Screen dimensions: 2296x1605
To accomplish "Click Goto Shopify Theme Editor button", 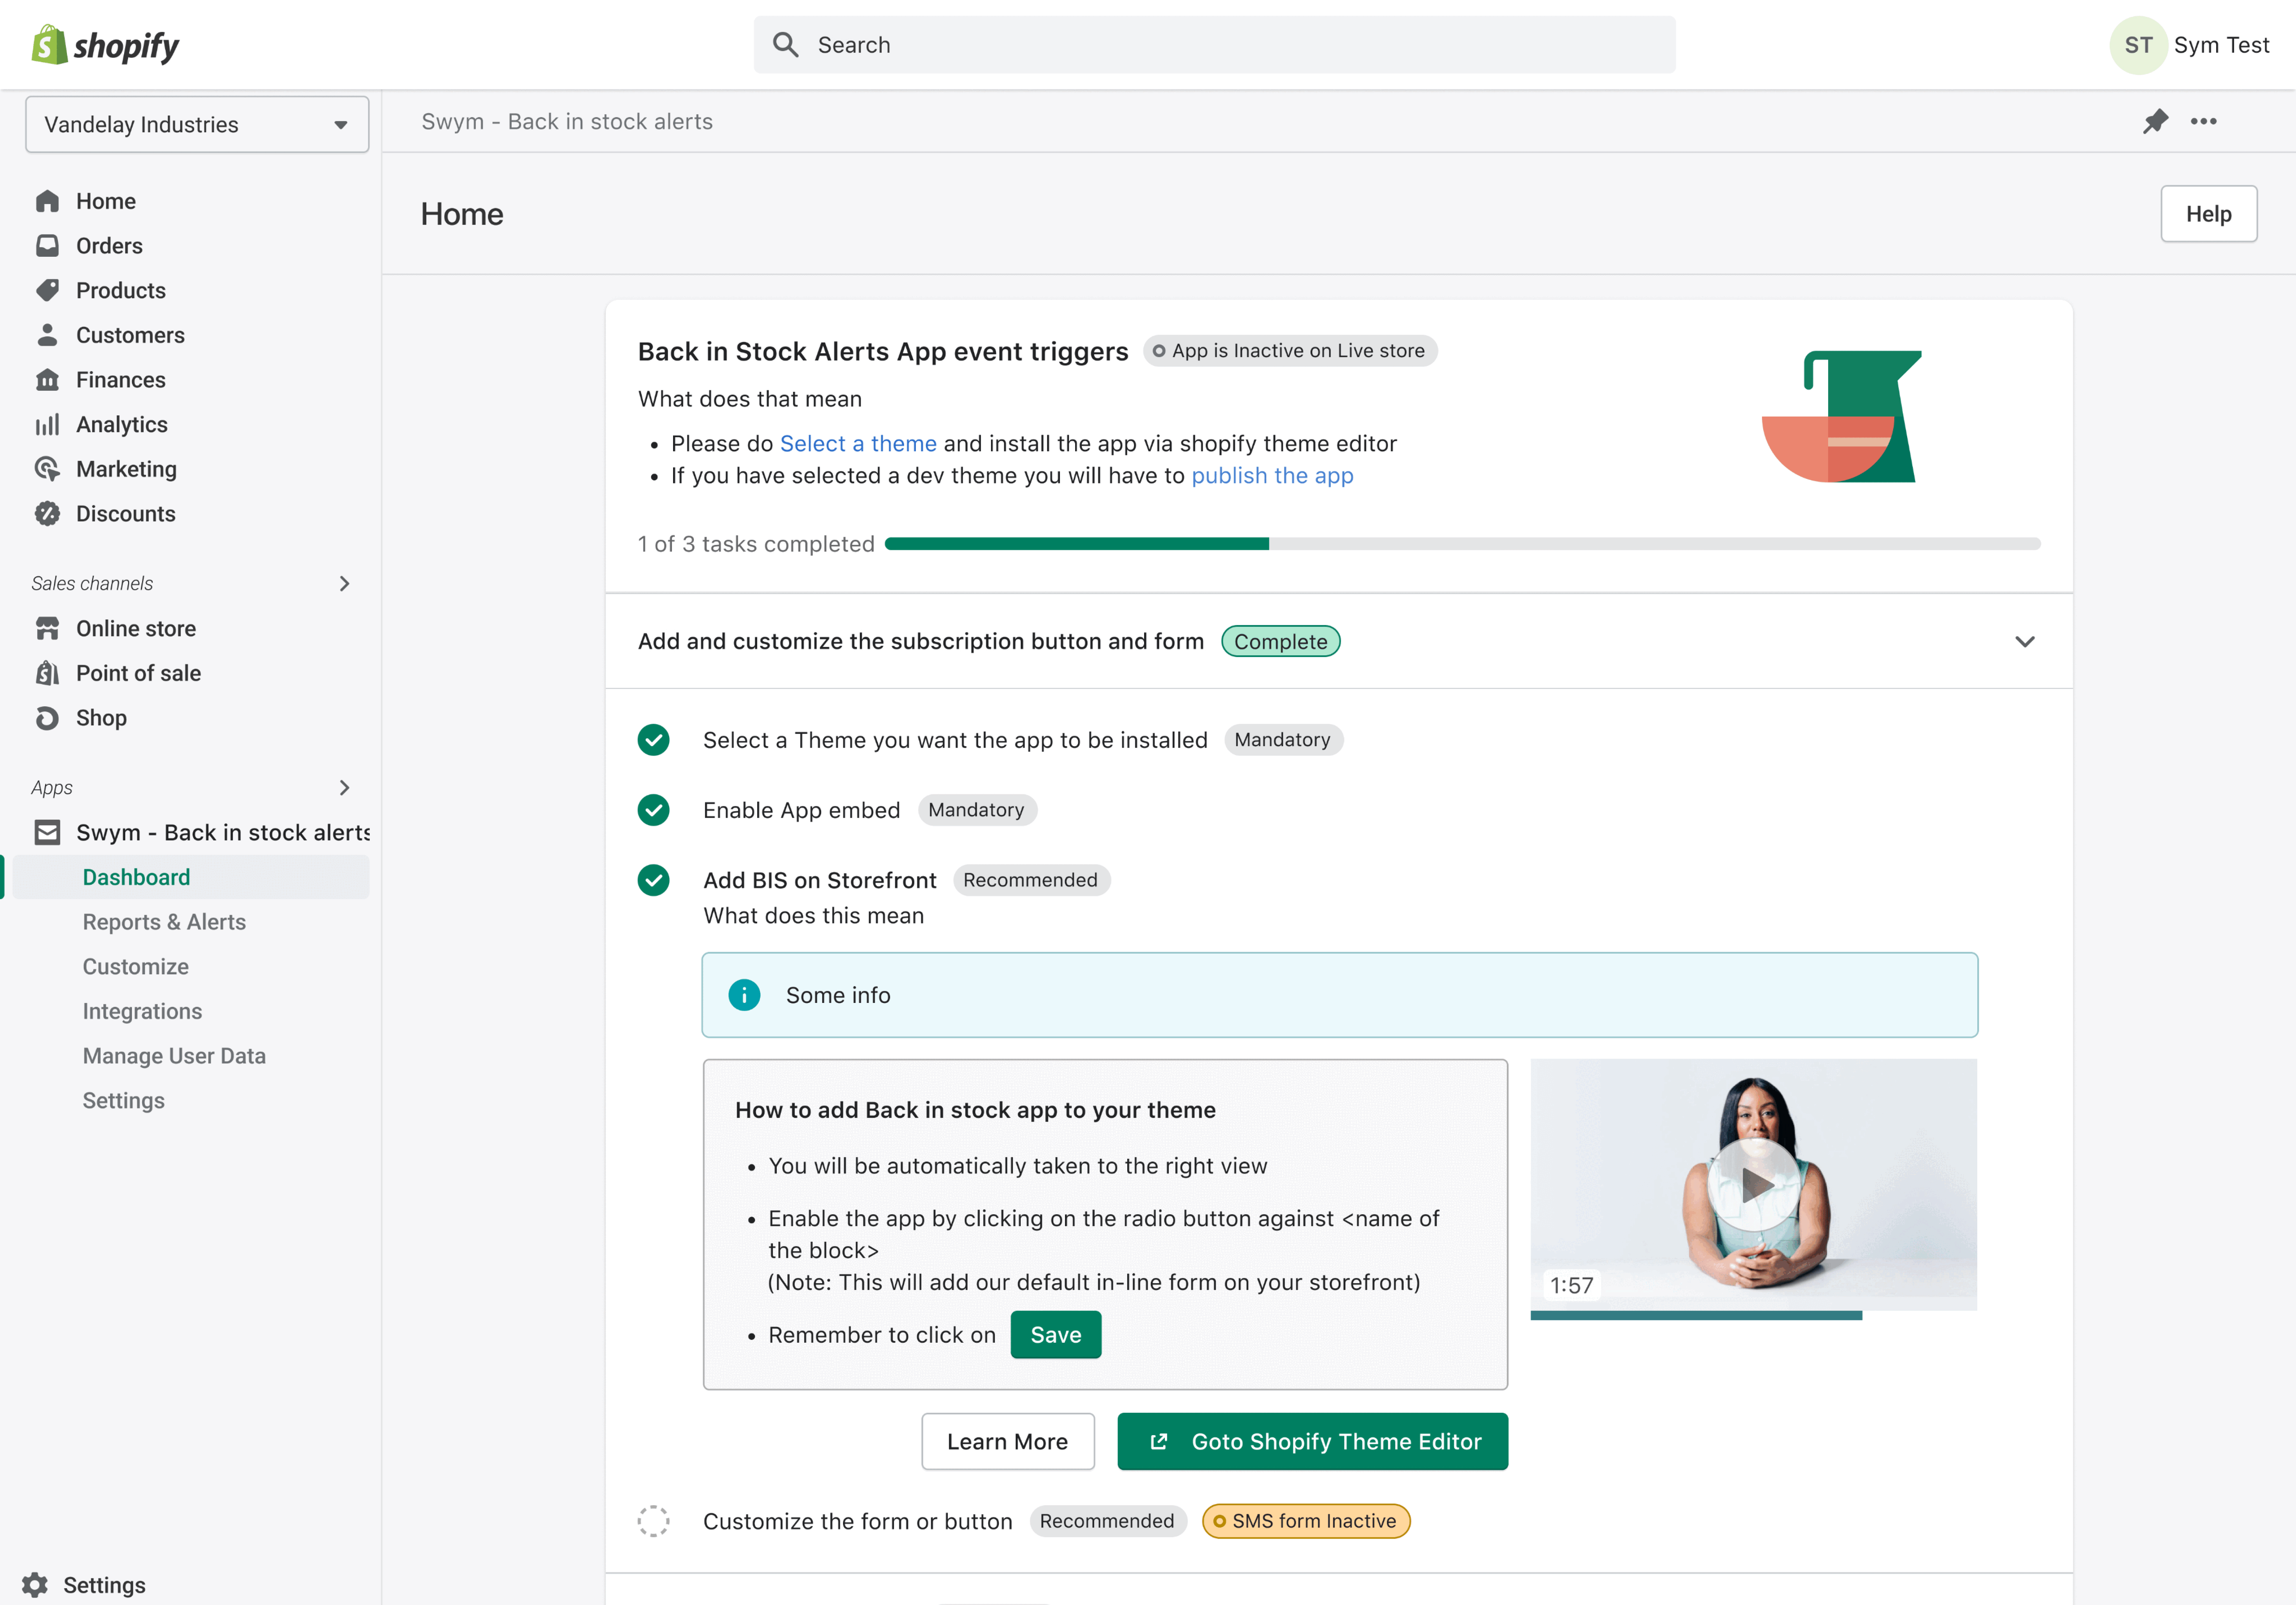I will (1312, 1441).
